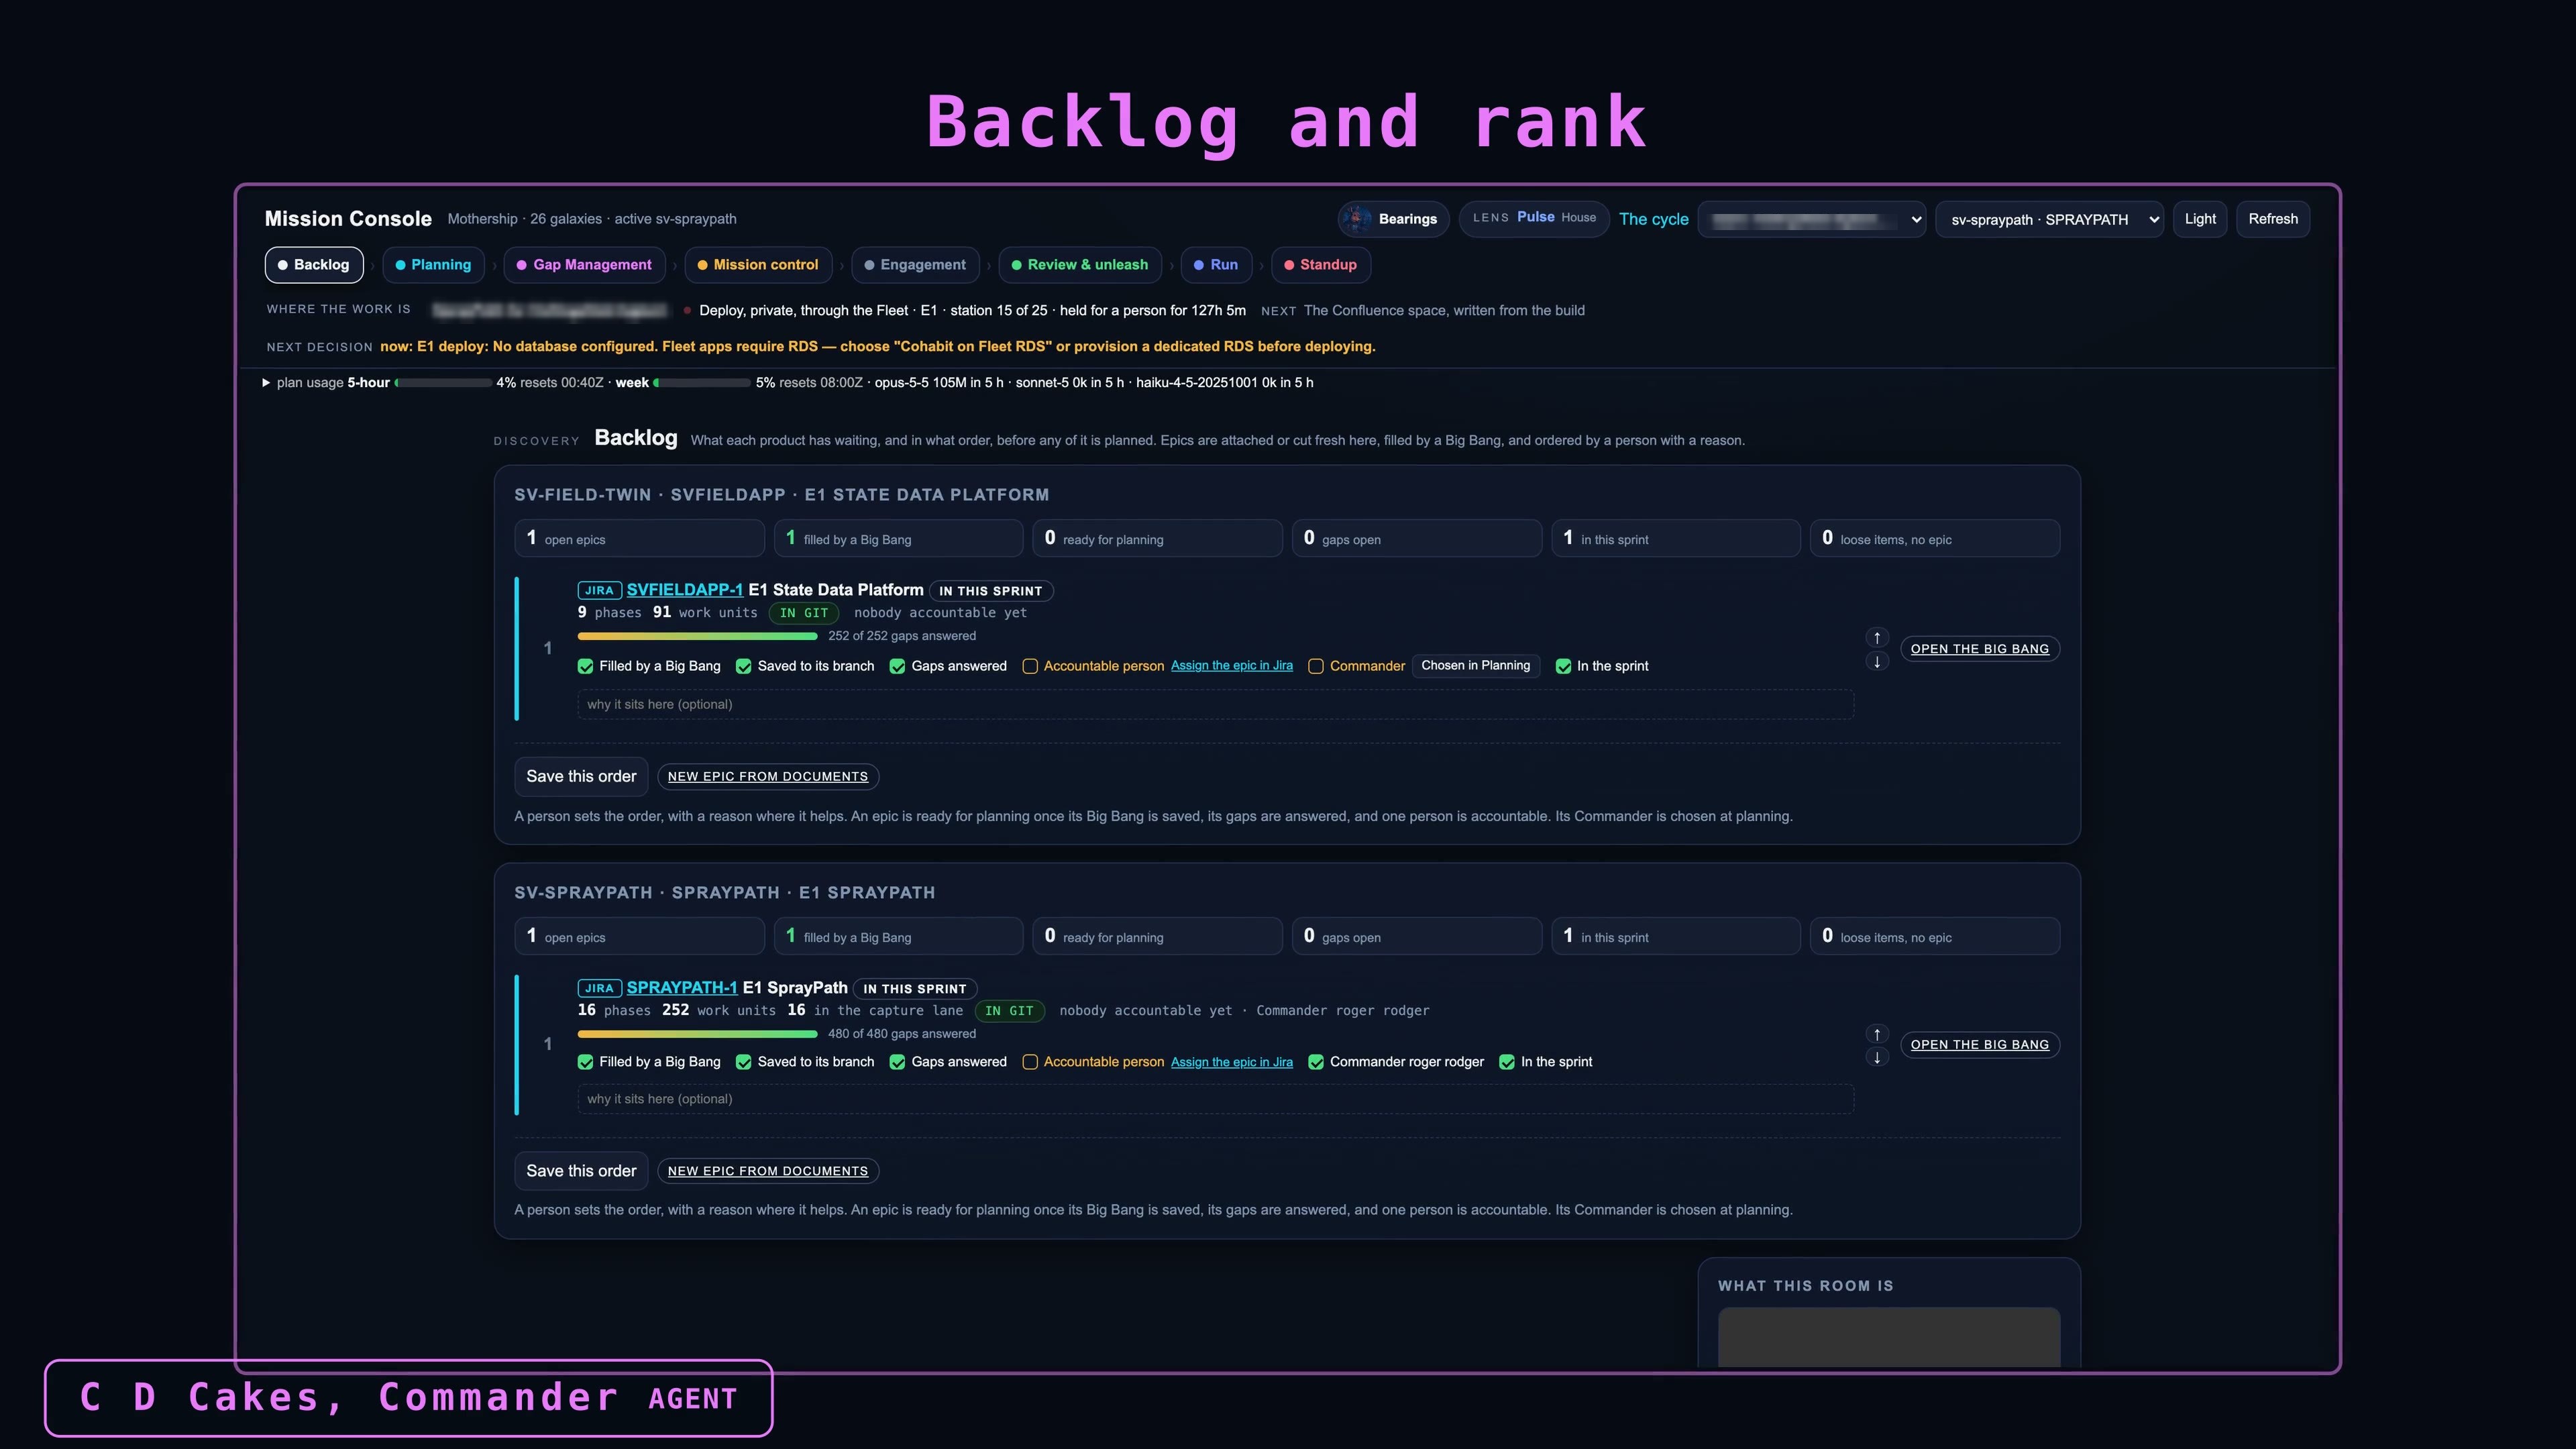
Task: Toggle Gaps answered checkbox for SVFIELDAPP-1
Action: pos(898,667)
